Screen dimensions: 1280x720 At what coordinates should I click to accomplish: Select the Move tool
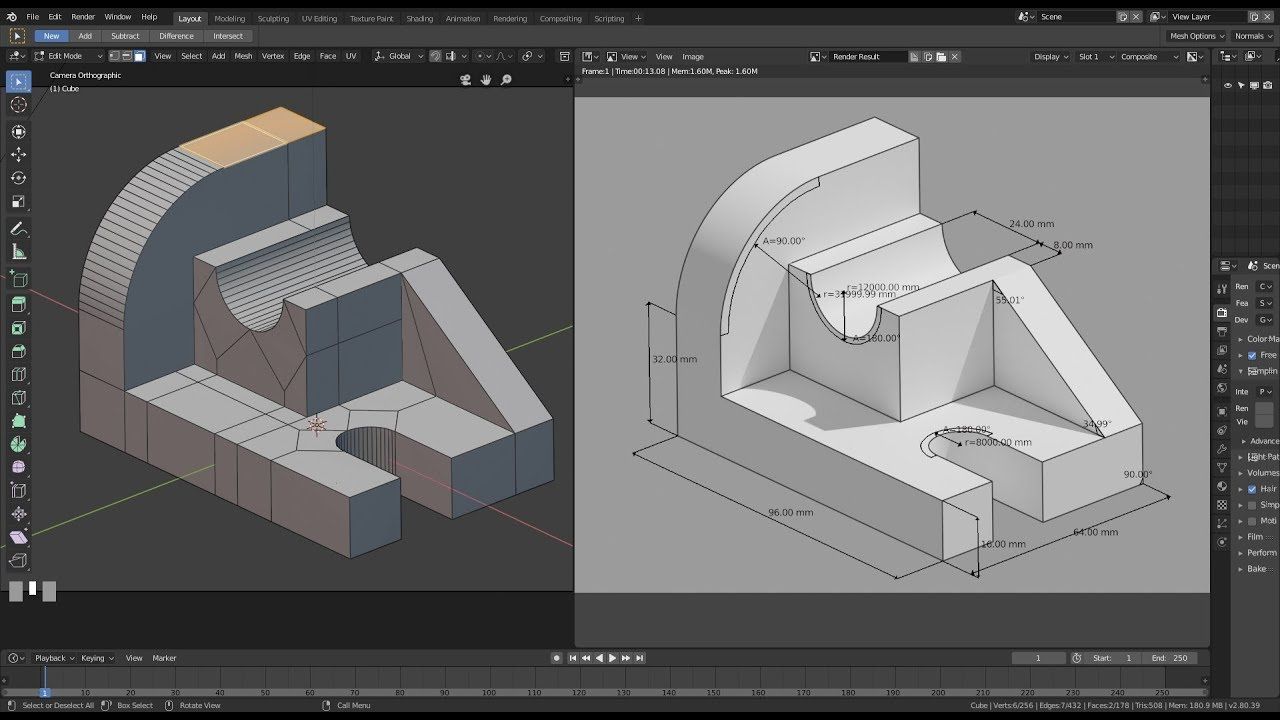(x=18, y=154)
